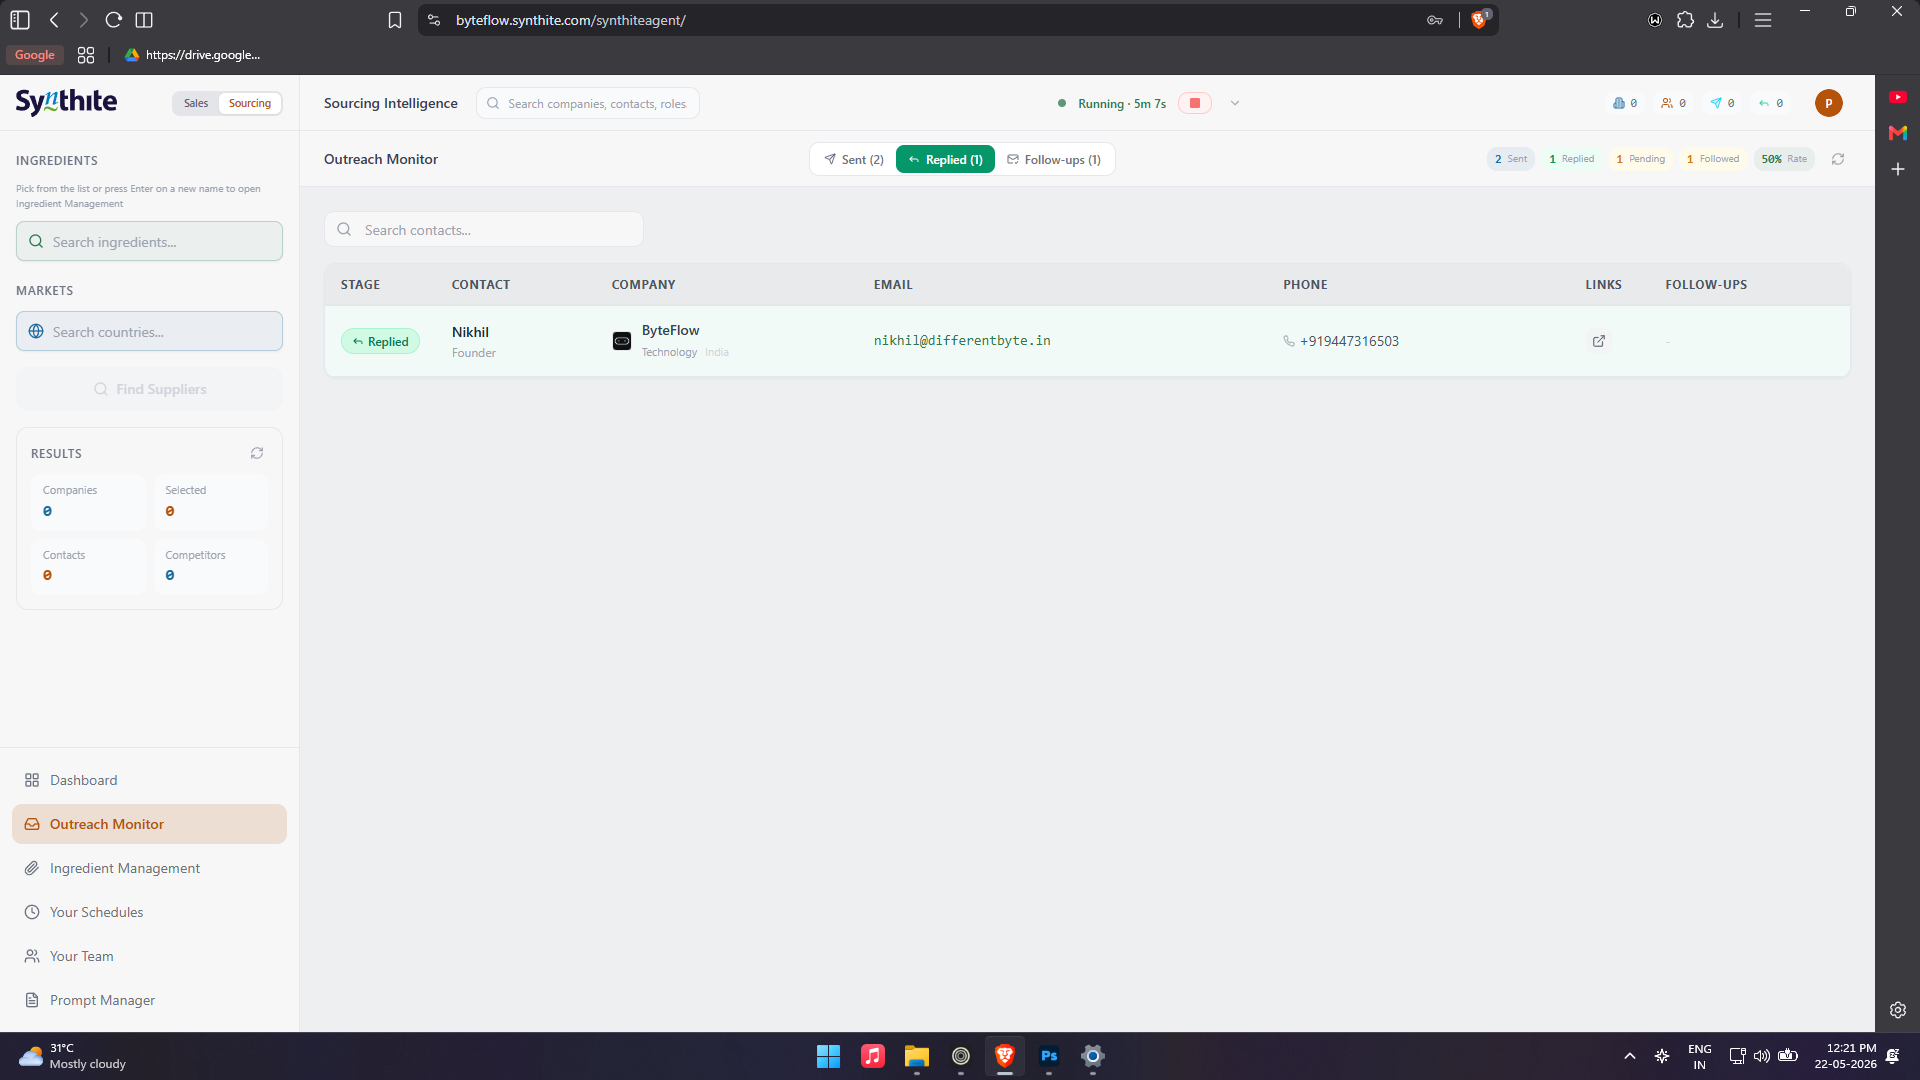The height and width of the screenshot is (1080, 1920).
Task: Open Gmail in the browser sidebar
Action: [x=1898, y=133]
